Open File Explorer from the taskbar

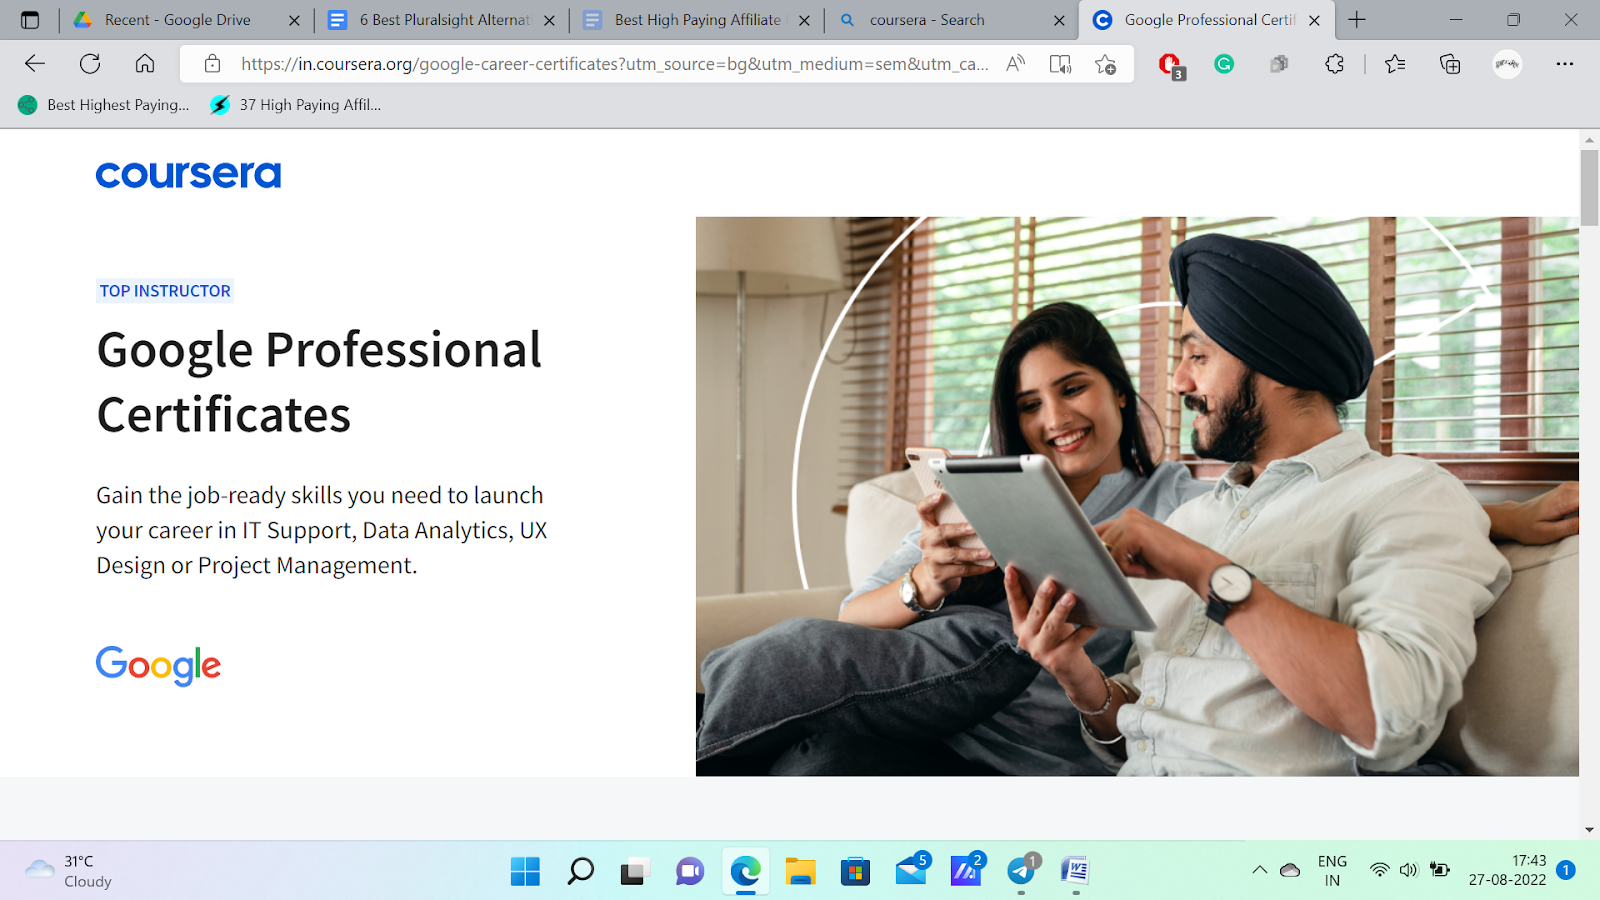tap(800, 871)
